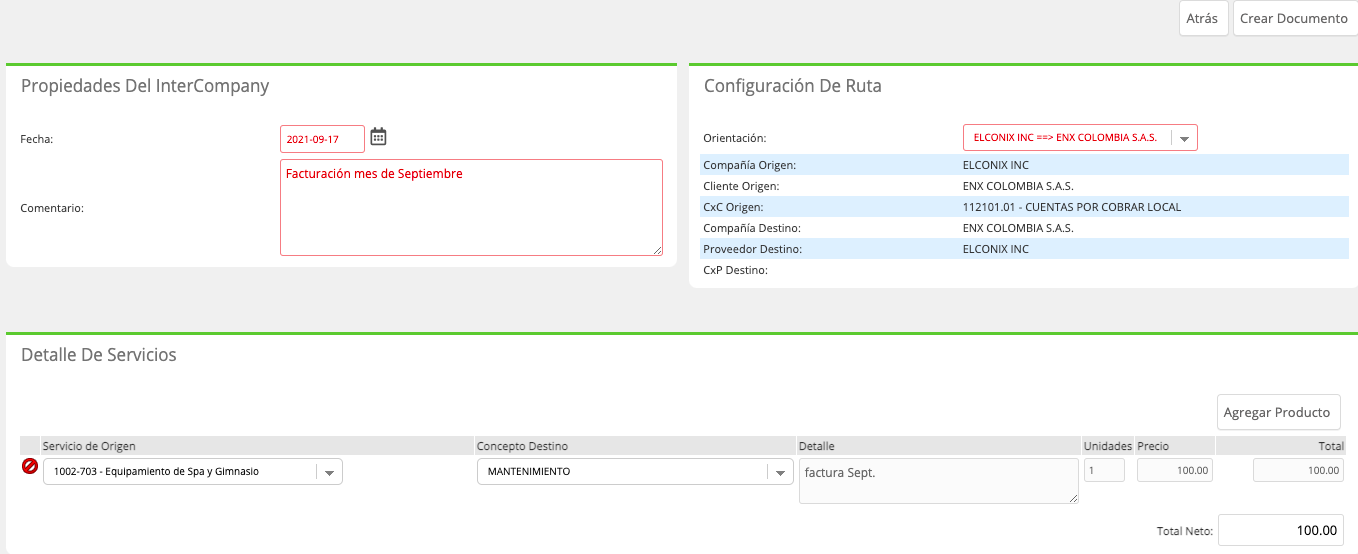Focus the Fecha date field
The height and width of the screenshot is (554, 1358).
322,139
